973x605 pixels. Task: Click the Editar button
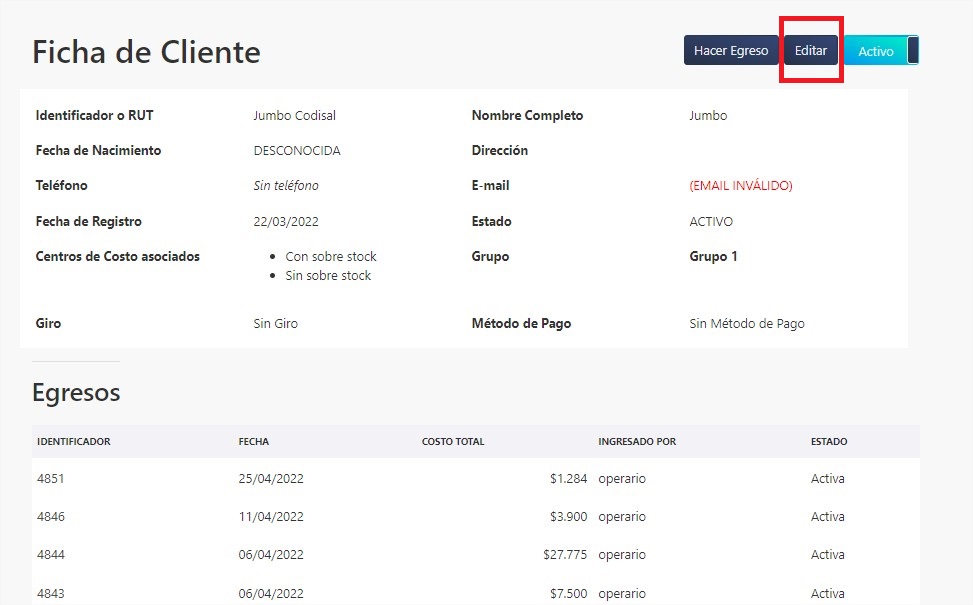click(810, 50)
